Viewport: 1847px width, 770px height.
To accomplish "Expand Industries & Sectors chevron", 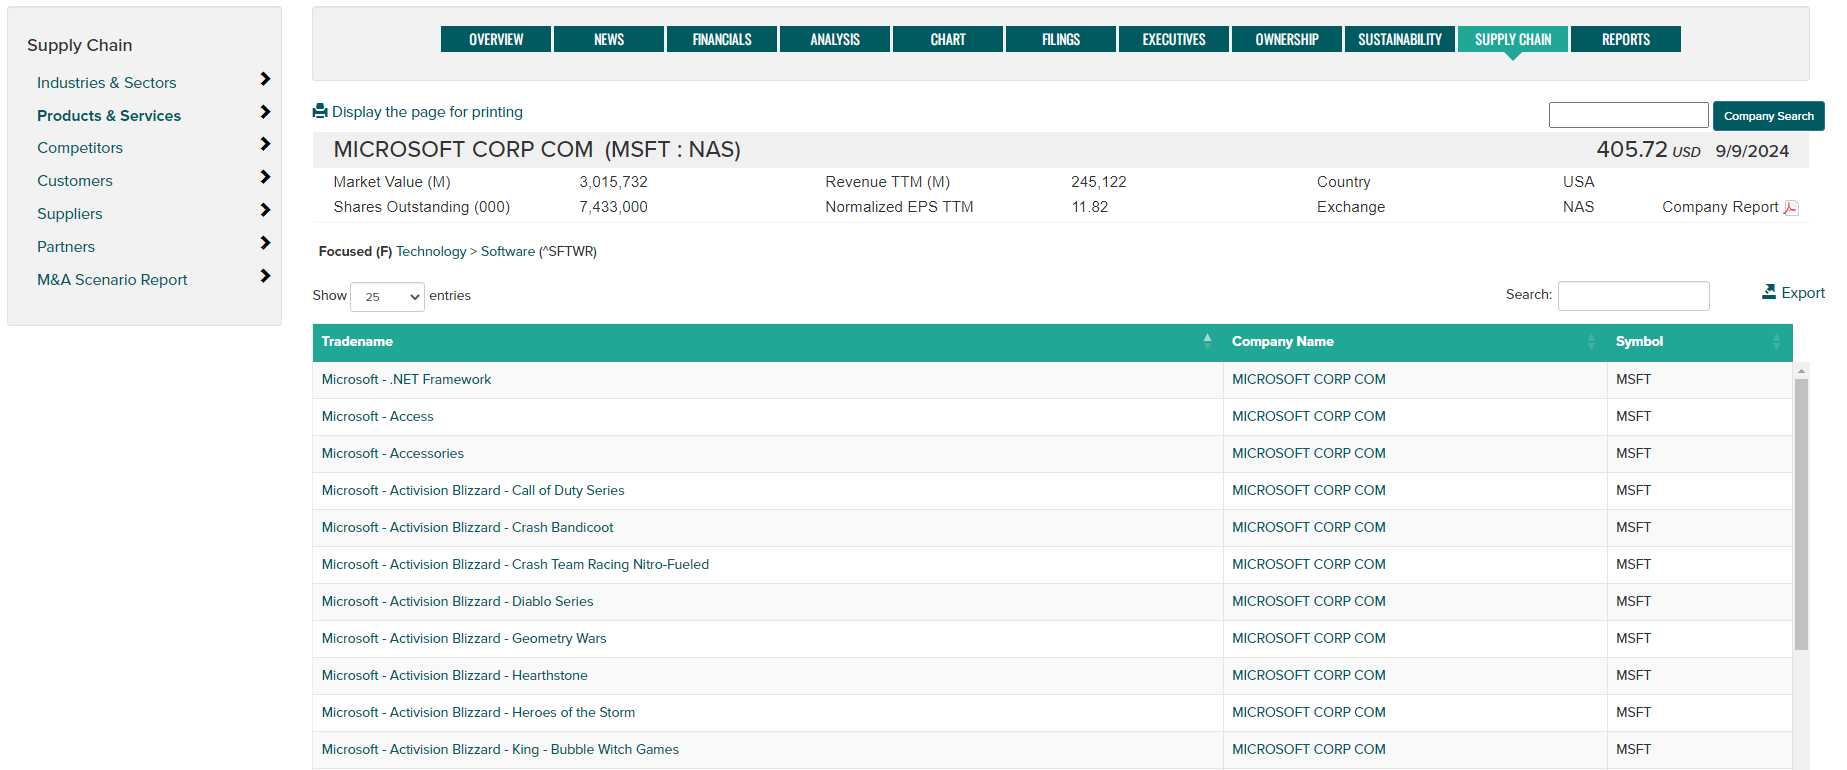I will [x=265, y=79].
